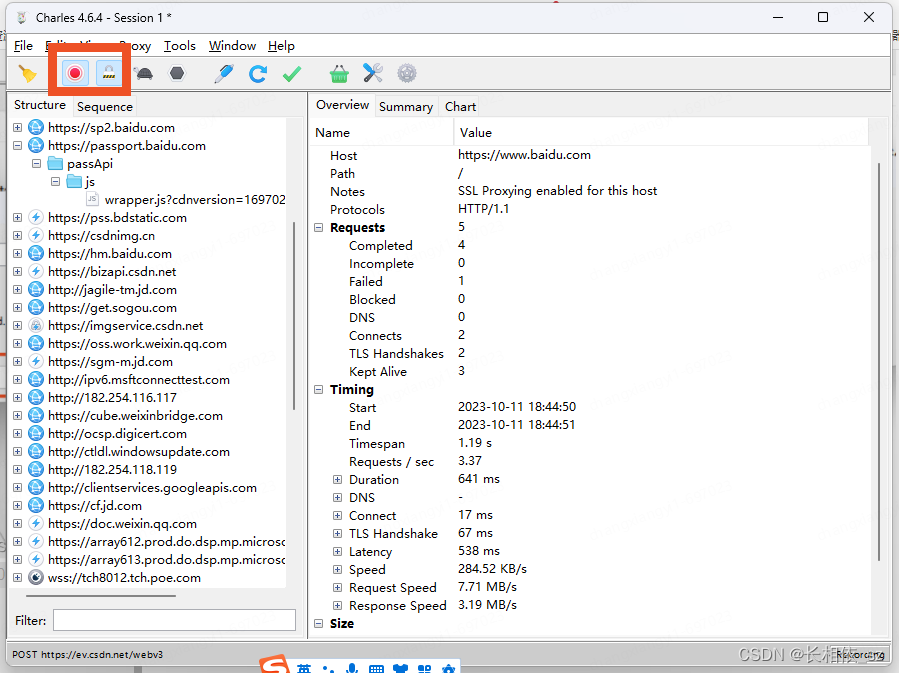Select the Chart tab
This screenshot has width=899, height=673.
tap(460, 107)
